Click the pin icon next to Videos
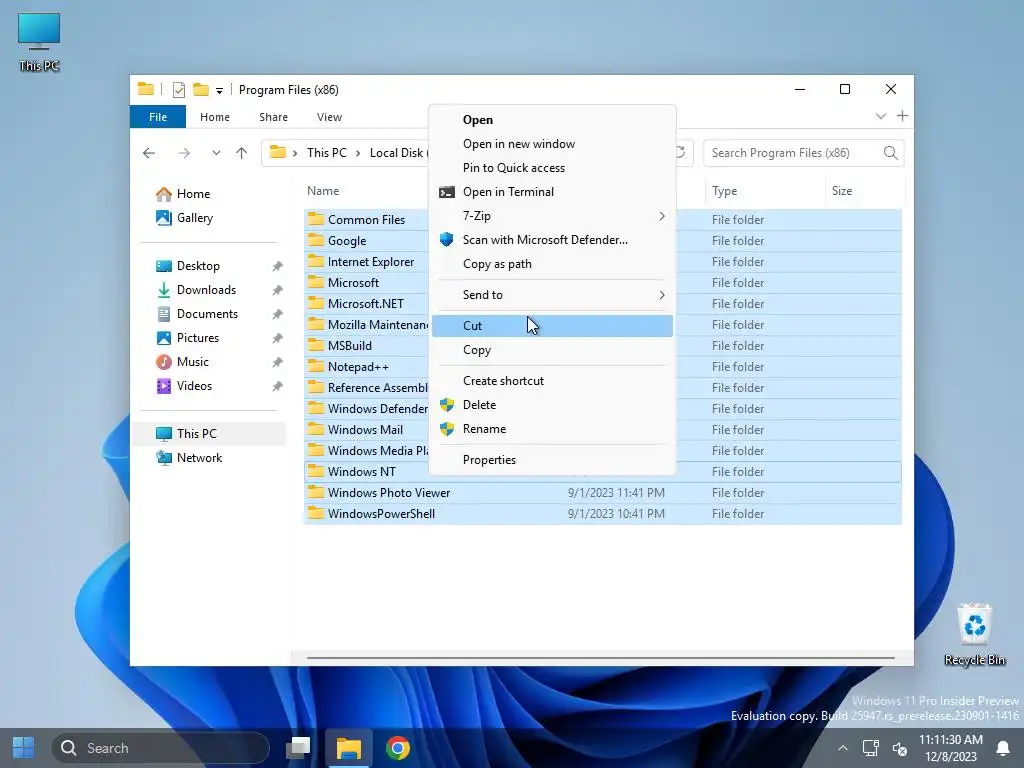Image resolution: width=1024 pixels, height=768 pixels. click(x=278, y=387)
